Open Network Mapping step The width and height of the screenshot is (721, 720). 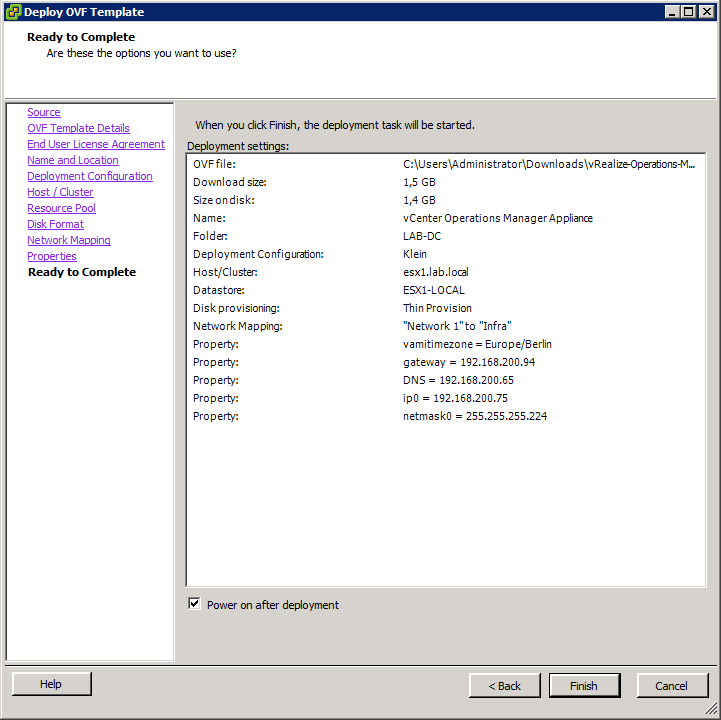click(x=69, y=240)
